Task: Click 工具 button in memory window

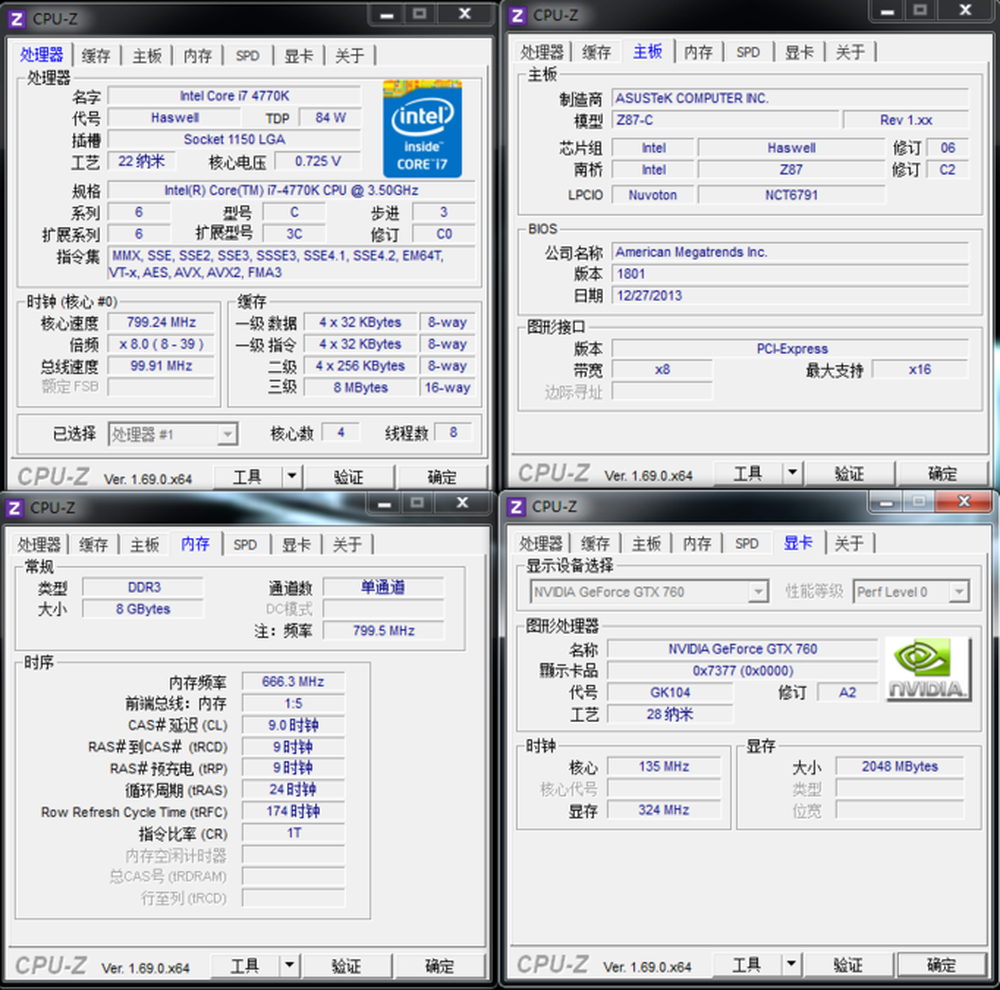Action: tap(245, 965)
